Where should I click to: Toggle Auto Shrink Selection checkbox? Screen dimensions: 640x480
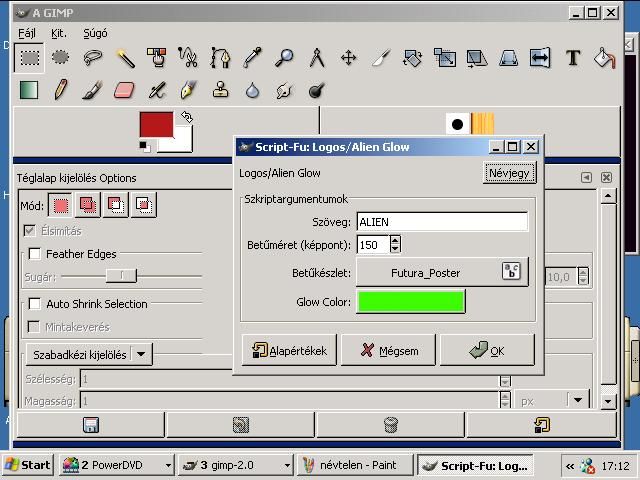coord(35,304)
